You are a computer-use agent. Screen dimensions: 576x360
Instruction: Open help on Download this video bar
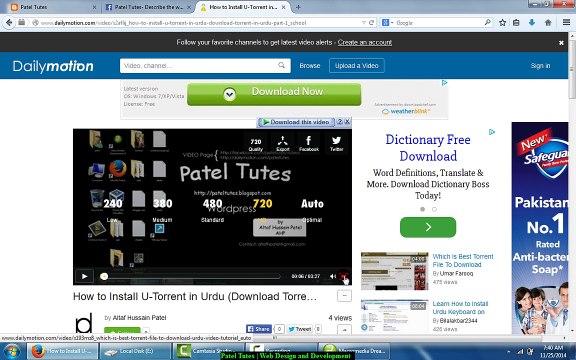pyautogui.click(x=340, y=122)
